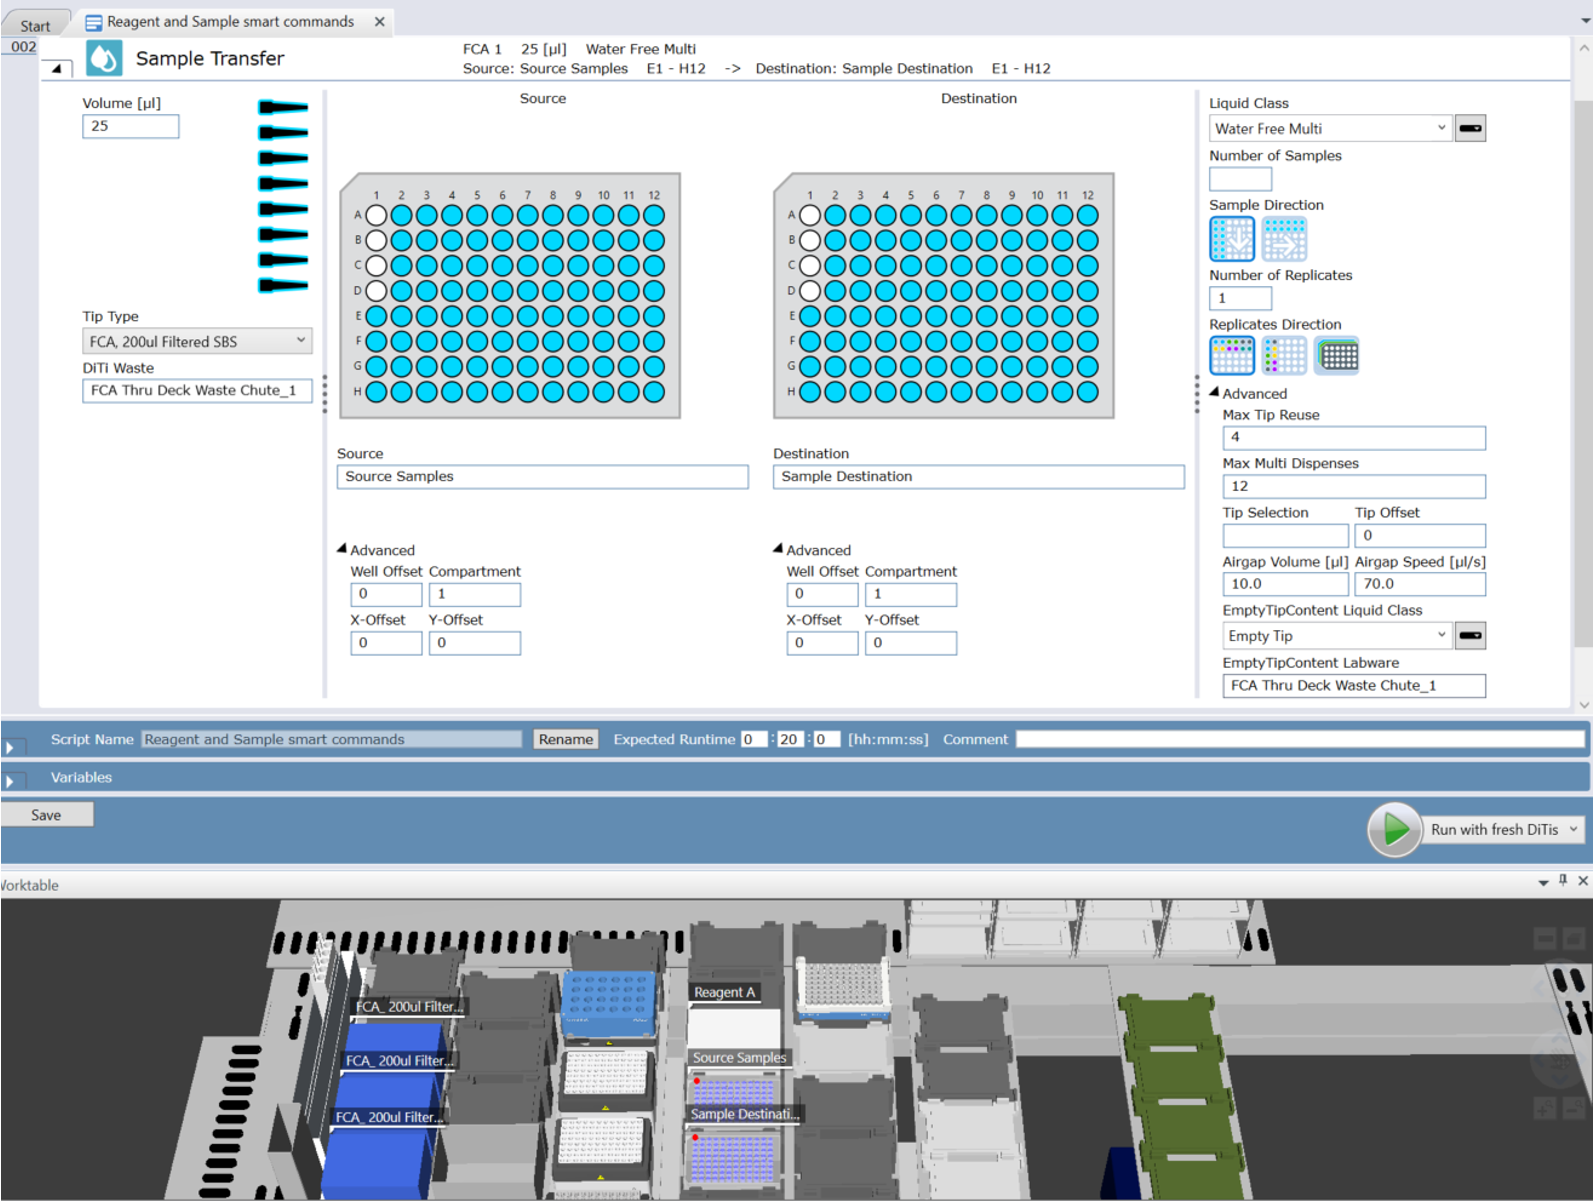Viewport: 1595px width, 1201px height.
Task: Toggle the topmost pipette tip in channel list
Action: [283, 107]
